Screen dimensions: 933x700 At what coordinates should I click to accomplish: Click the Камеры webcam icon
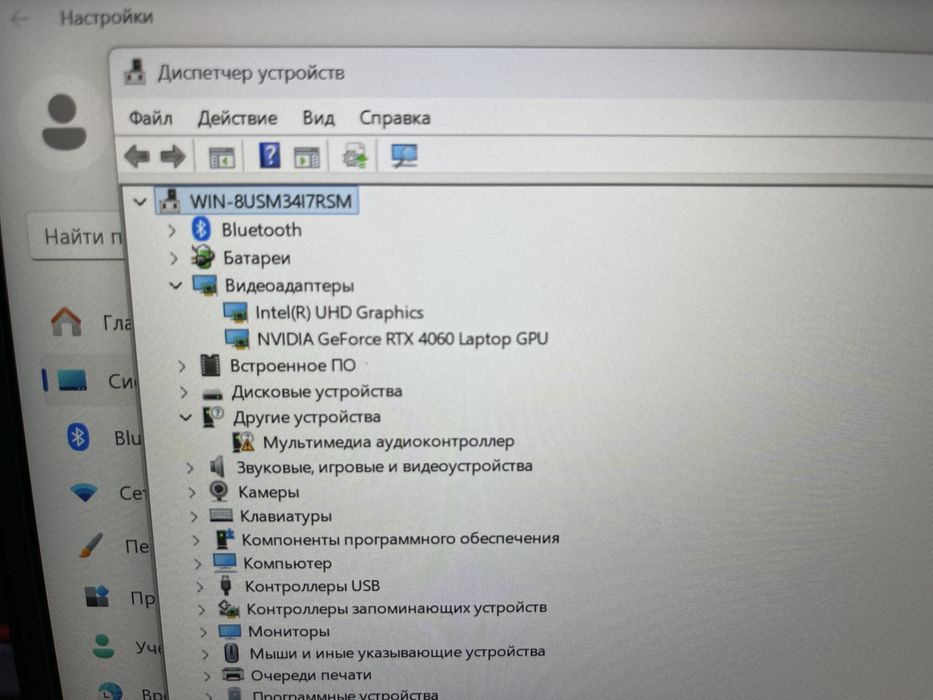tap(219, 491)
